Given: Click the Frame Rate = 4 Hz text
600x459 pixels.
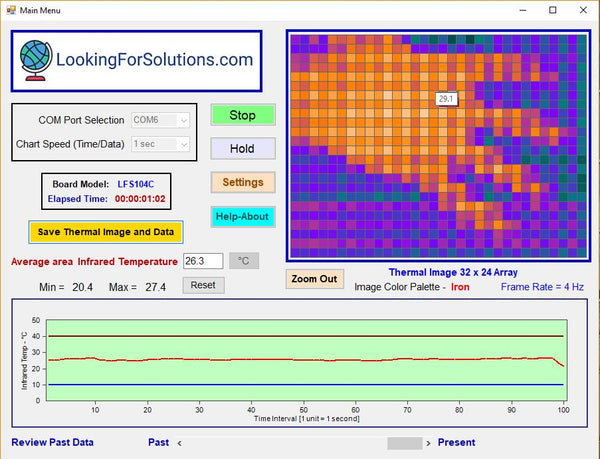Looking at the screenshot, I should pyautogui.click(x=542, y=287).
